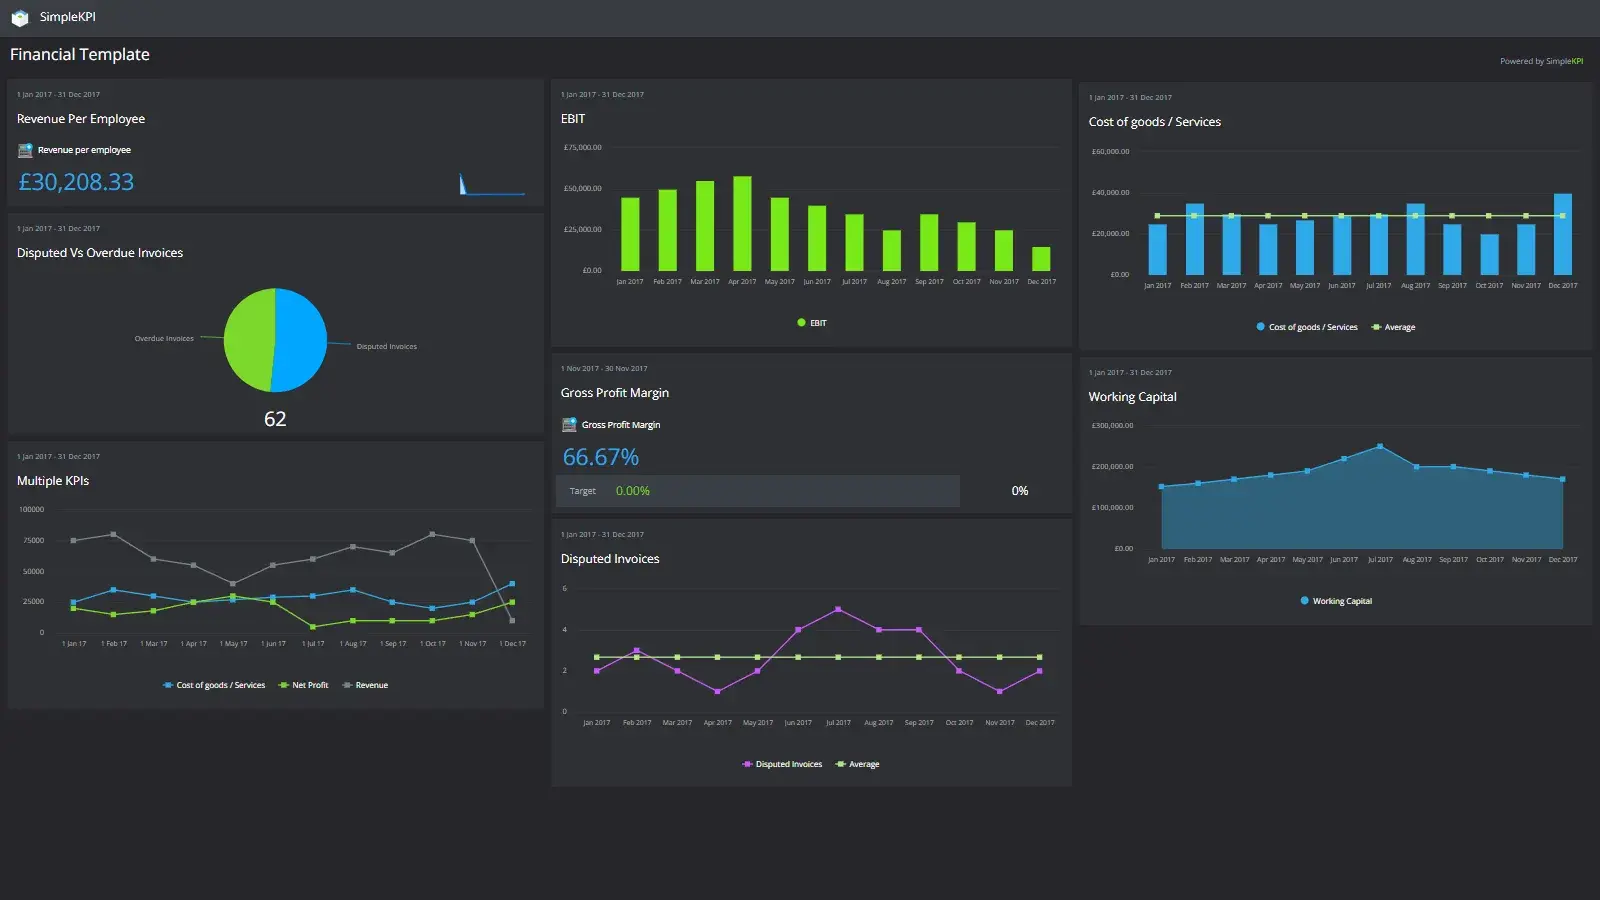Click the green Overdue Invoices pie slice
This screenshot has height=900, width=1600.
[252, 340]
